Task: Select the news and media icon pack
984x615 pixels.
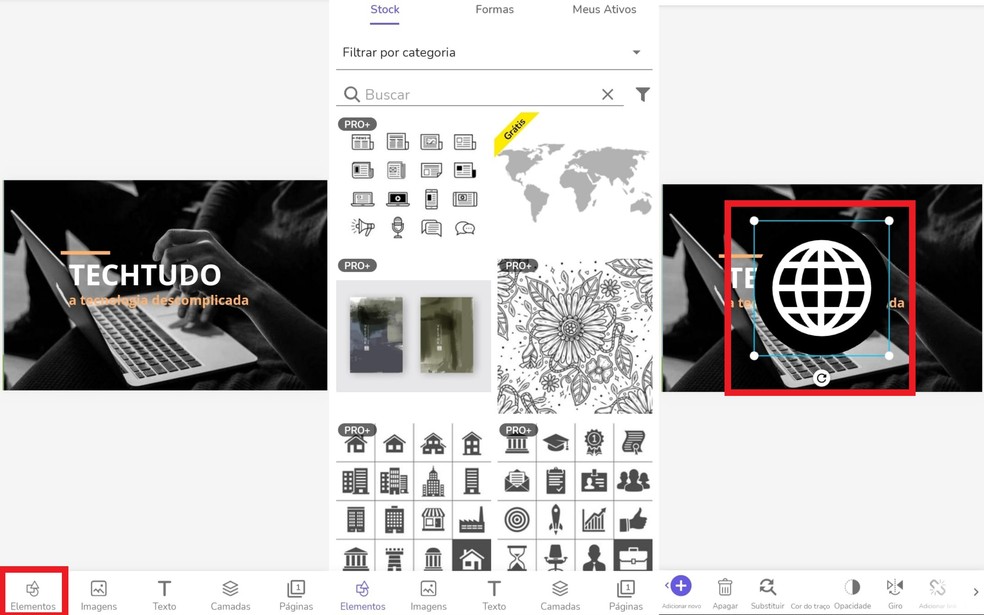Action: coord(414,185)
